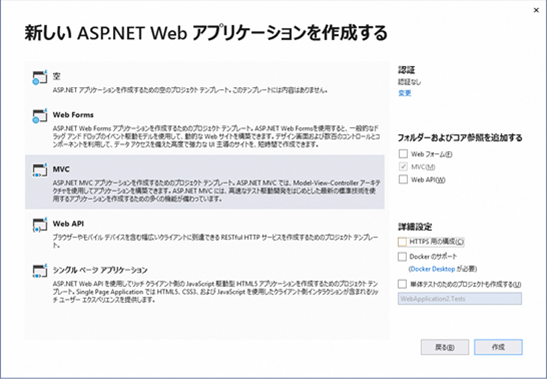The image size is (547, 379).
Task: Choose the Web API template title
Action: 68,224
